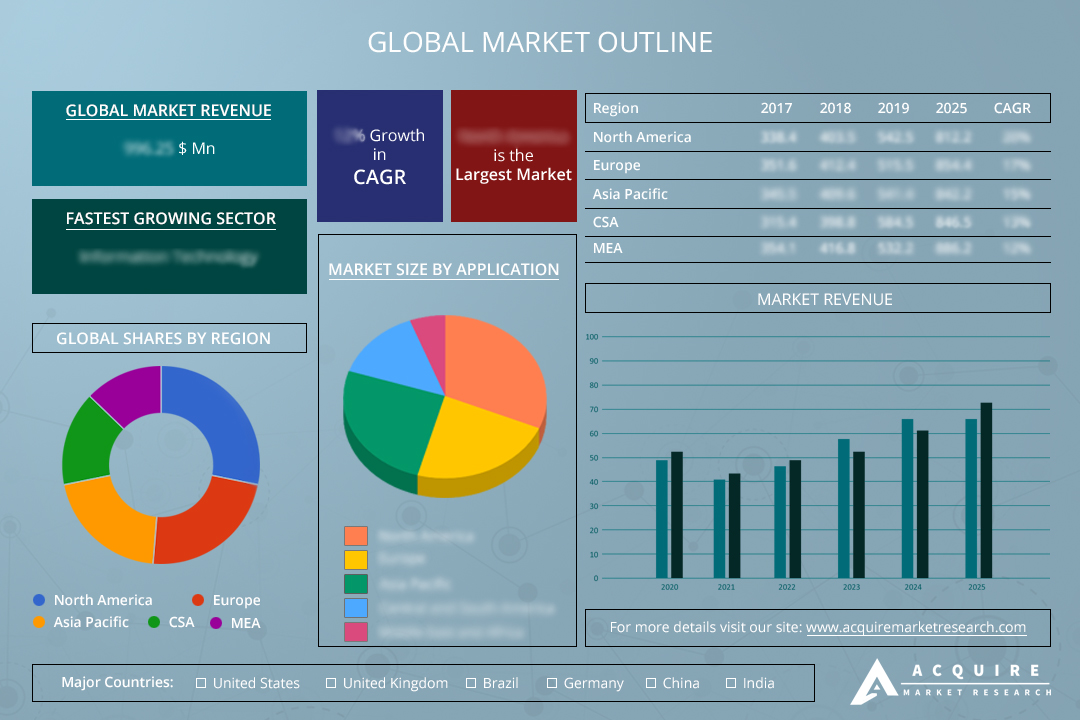The height and width of the screenshot is (720, 1080).
Task: Enable the Germany country checkbox
Action: pos(552,683)
